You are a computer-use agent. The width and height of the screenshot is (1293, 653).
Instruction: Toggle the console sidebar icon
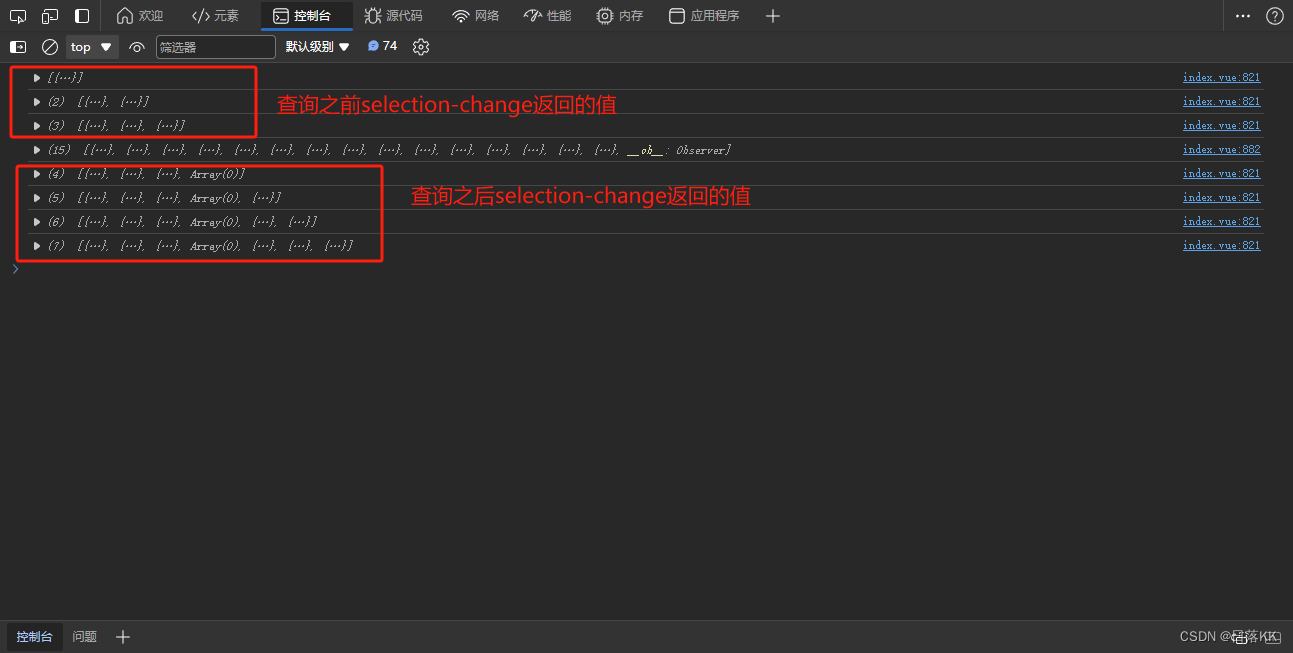(18, 47)
